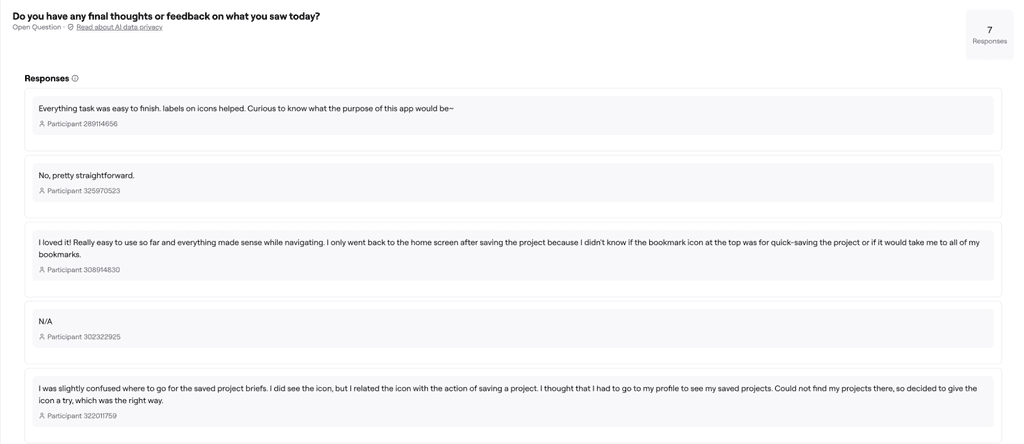Screen dimensions: 1024x444
Task: Click the info icon beside Responses heading
Action: pos(75,78)
